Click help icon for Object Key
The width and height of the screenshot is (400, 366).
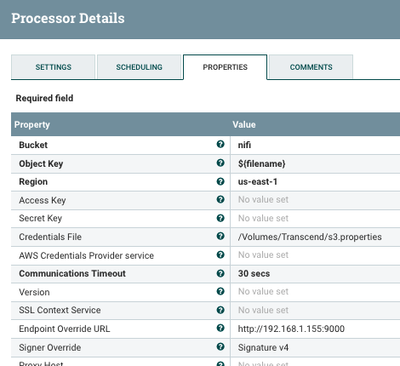tap(220, 163)
